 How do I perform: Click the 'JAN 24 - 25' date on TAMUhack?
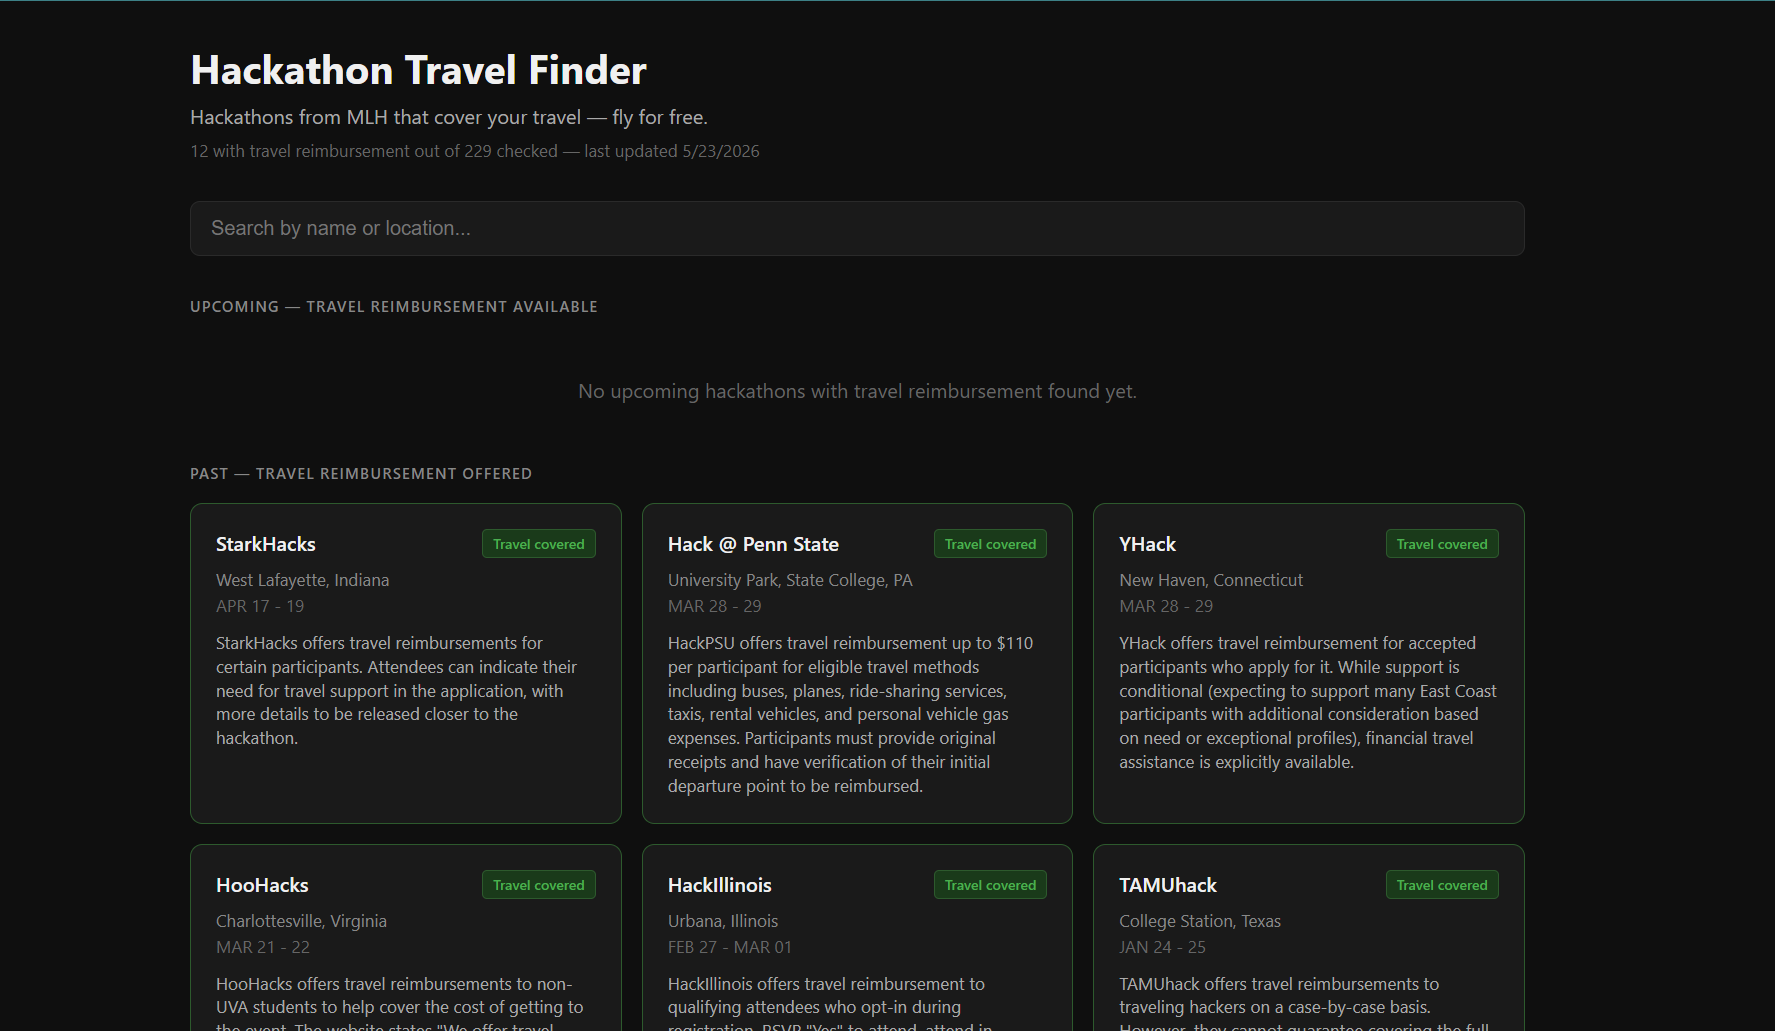click(x=1162, y=947)
